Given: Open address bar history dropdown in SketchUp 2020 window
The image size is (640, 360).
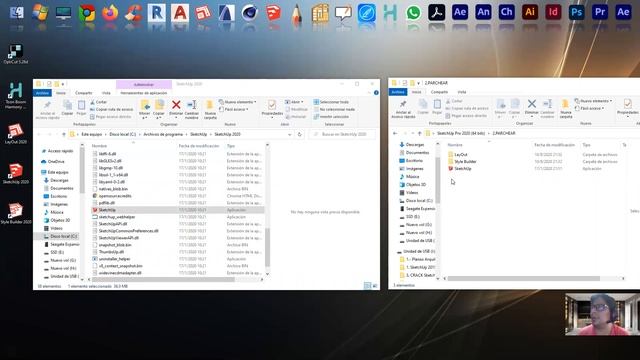Looking at the screenshot, I should [290, 134].
